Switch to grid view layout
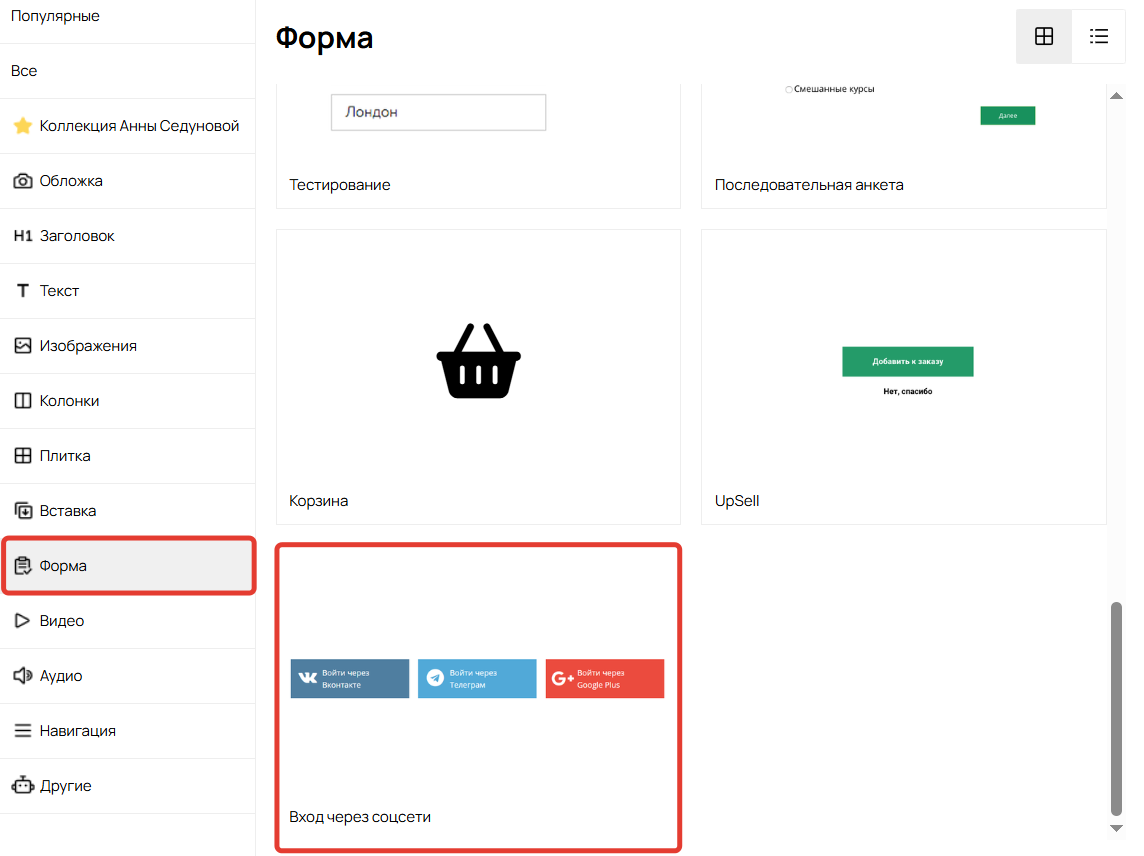This screenshot has height=856, width=1144. (1043, 37)
